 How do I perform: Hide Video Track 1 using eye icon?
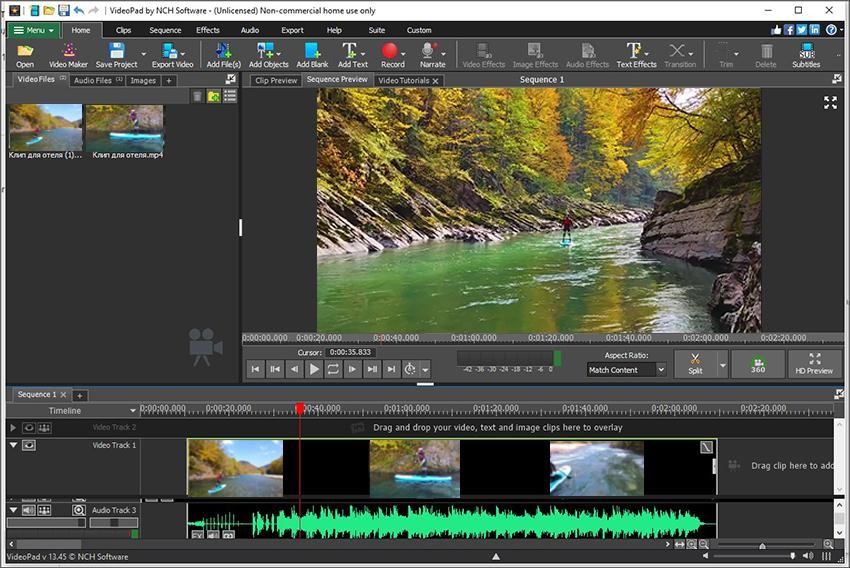pyautogui.click(x=29, y=445)
